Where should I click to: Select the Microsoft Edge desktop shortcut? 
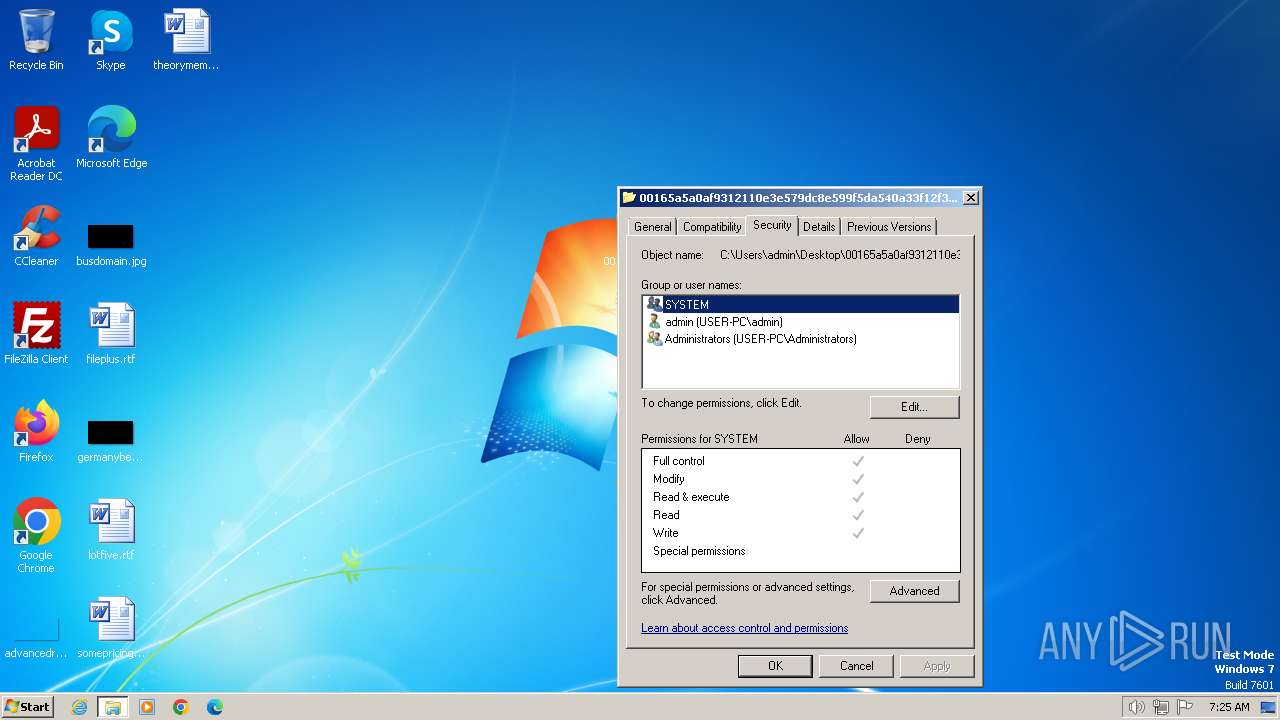tap(111, 138)
